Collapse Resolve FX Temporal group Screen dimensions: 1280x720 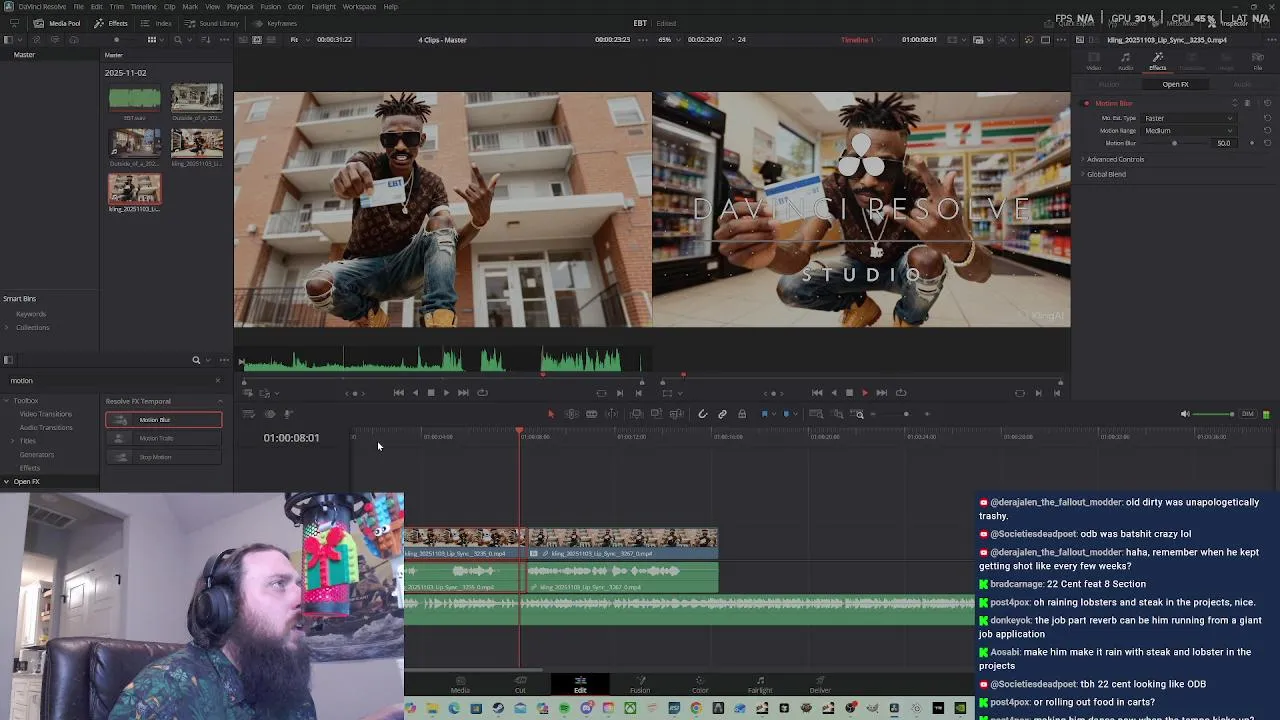[x=220, y=402]
